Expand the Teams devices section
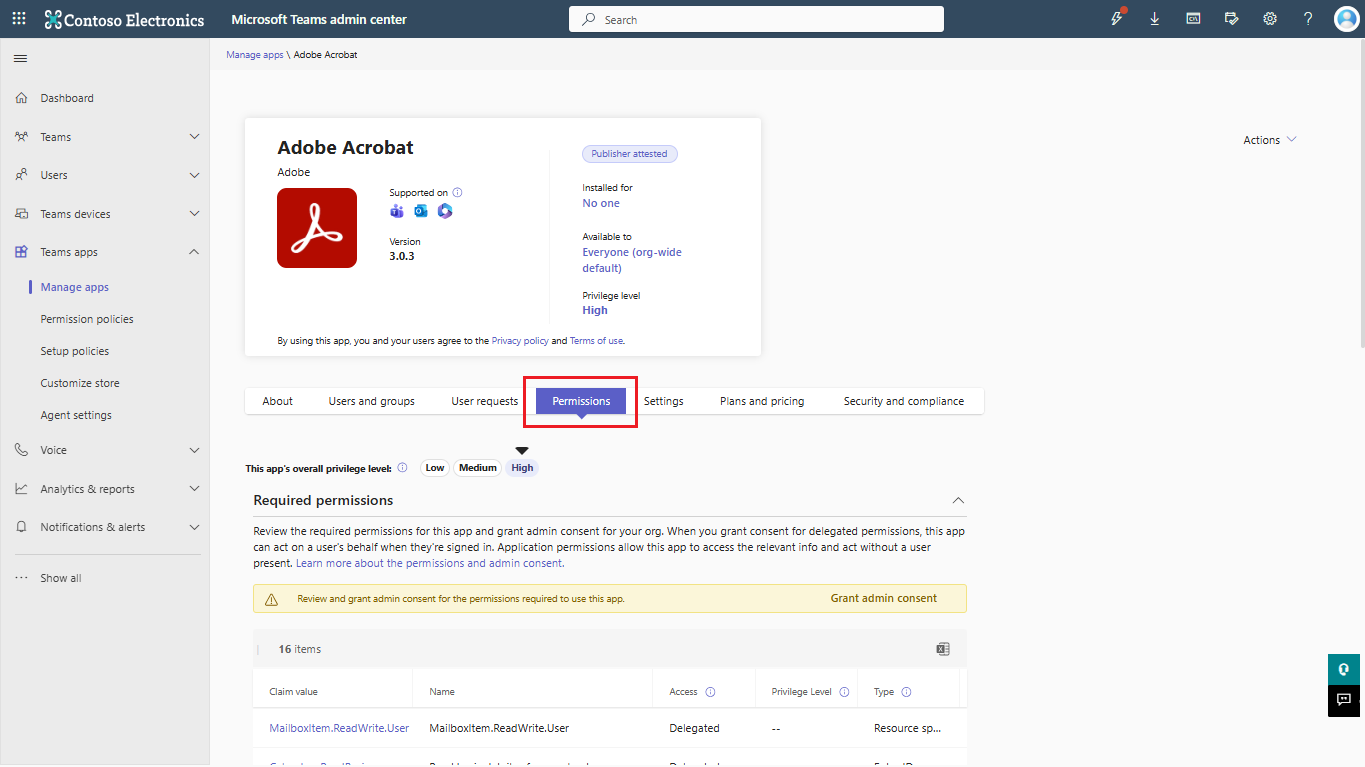This screenshot has height=767, width=1365. [x=194, y=214]
